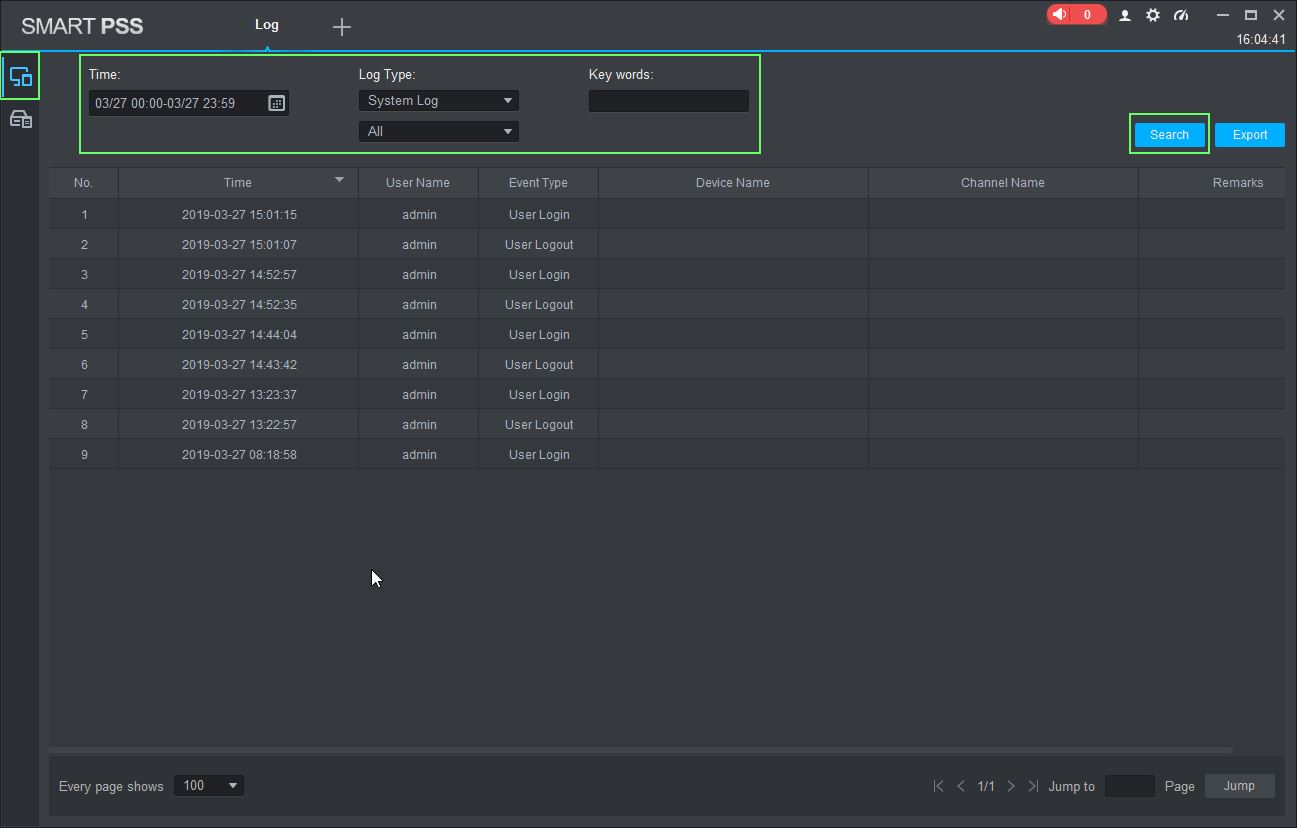This screenshot has width=1297, height=828.
Task: Select log entry 2019-03-27 14:52:35
Action: 667,304
